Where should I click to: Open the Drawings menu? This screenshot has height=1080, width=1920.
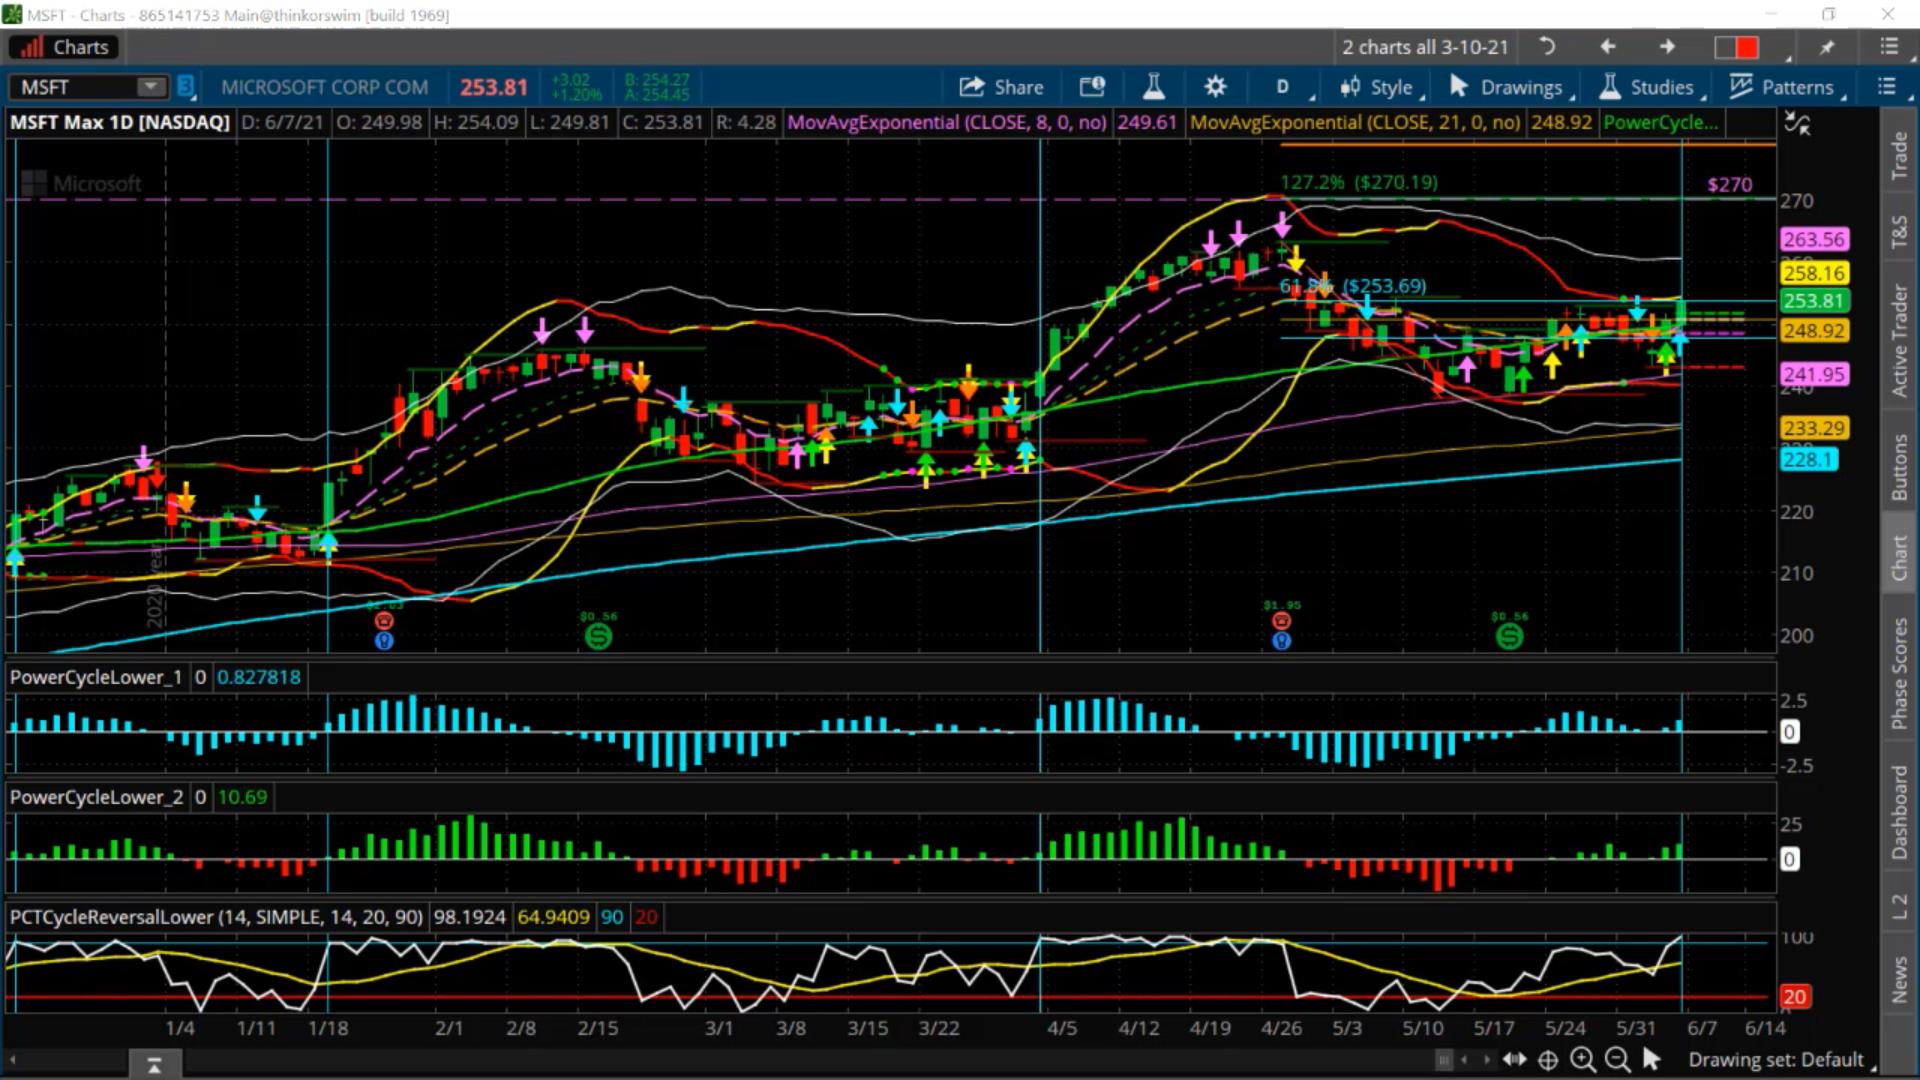[1510, 87]
